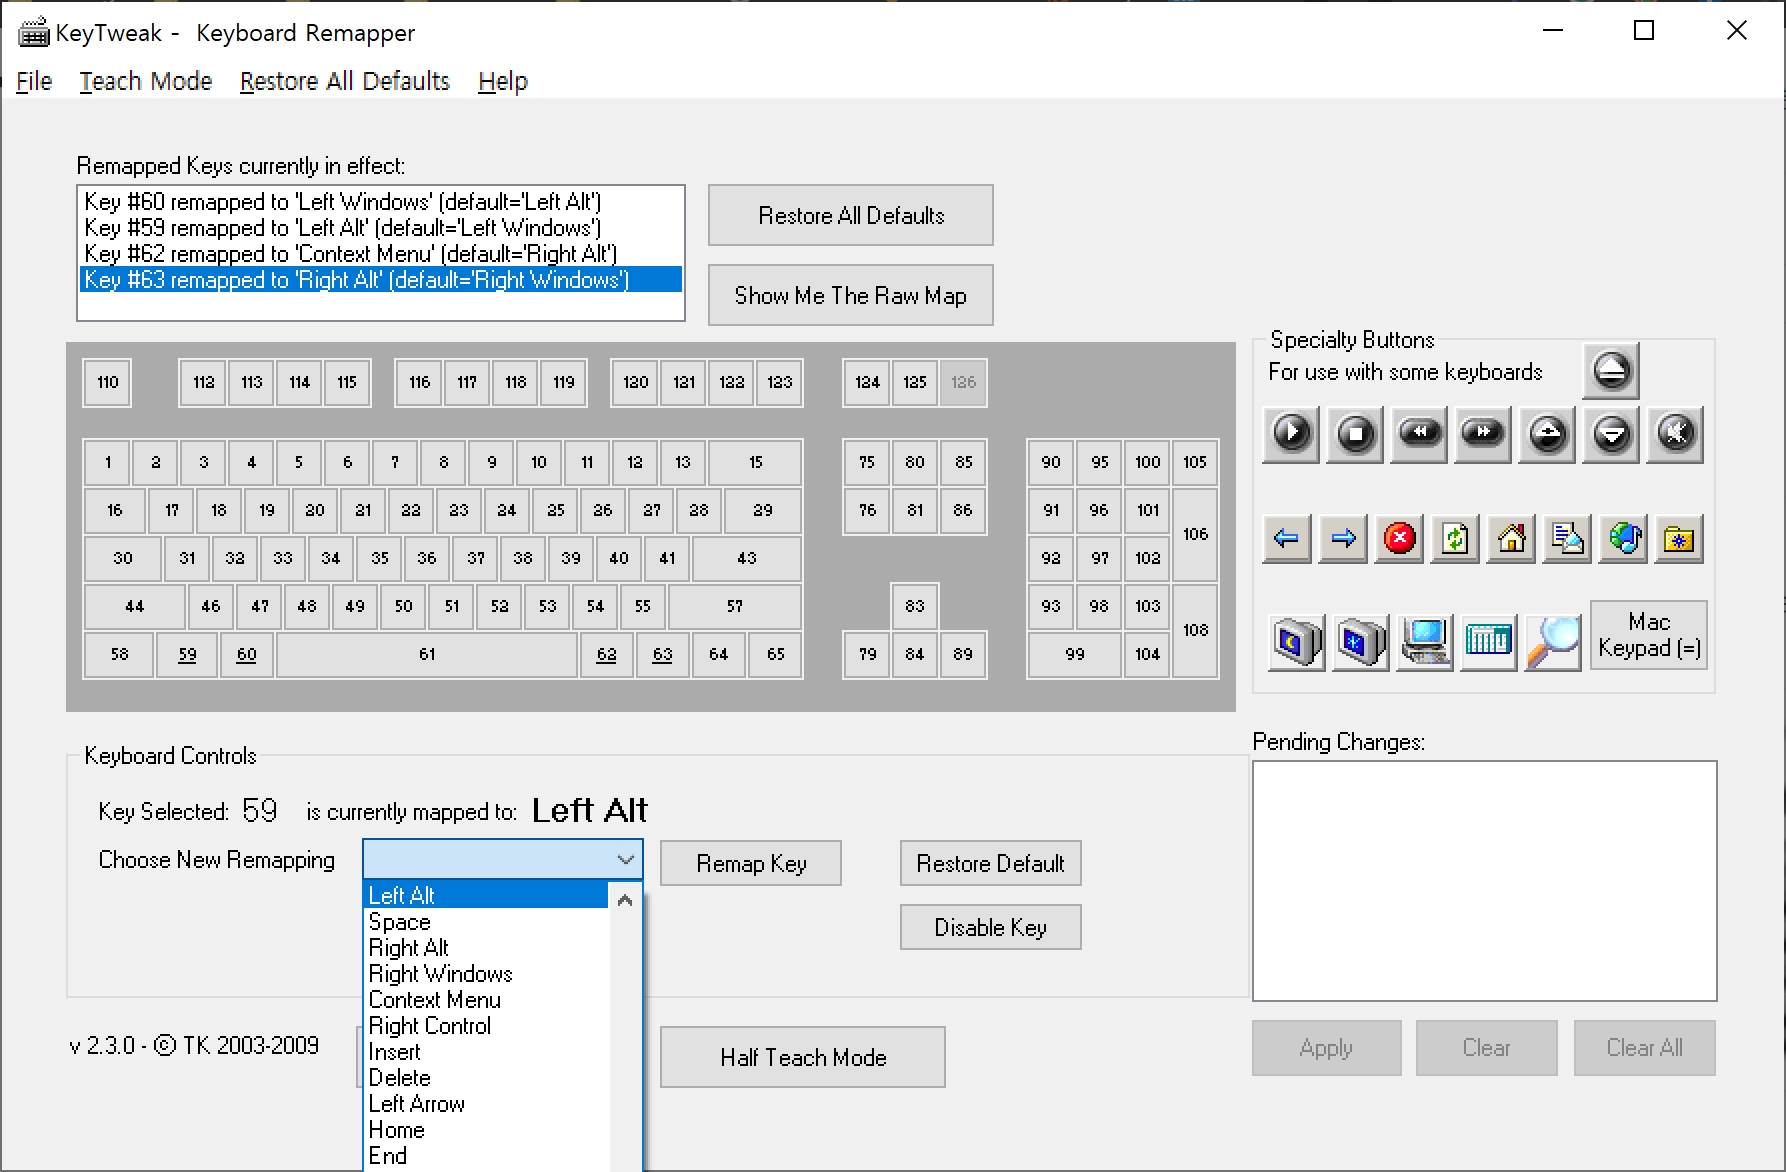Click the Next Track specialty button
The image size is (1786, 1172).
[x=1483, y=434]
